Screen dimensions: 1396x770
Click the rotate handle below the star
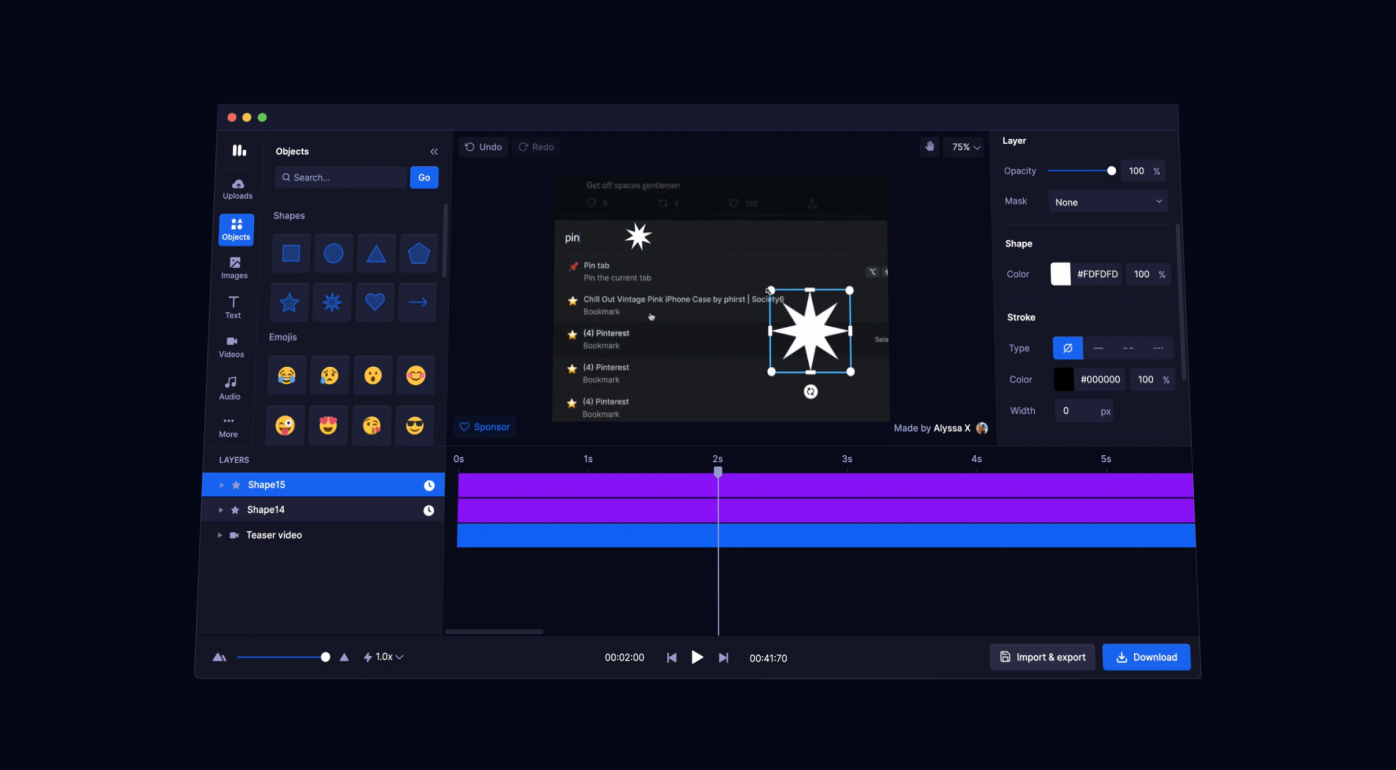pos(811,392)
